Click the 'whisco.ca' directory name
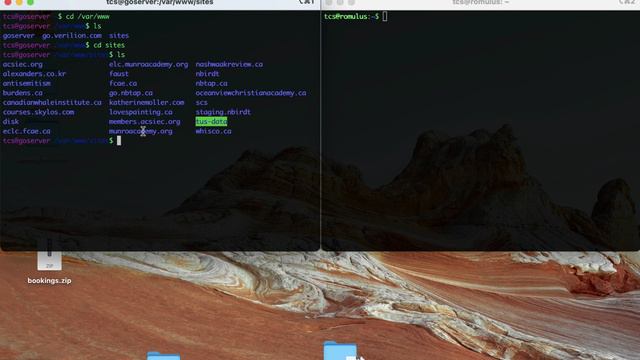The image size is (640, 360). coord(213,131)
